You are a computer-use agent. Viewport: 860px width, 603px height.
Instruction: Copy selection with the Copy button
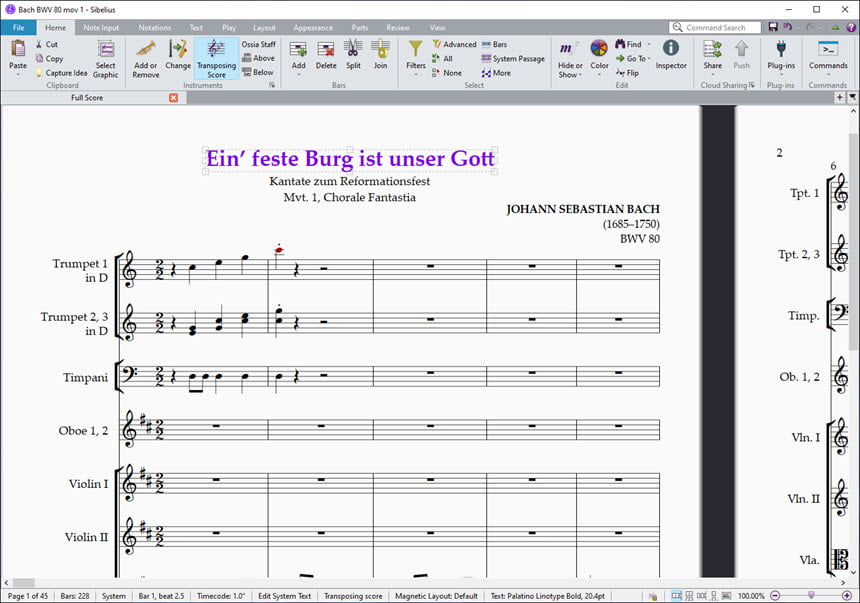coord(49,59)
